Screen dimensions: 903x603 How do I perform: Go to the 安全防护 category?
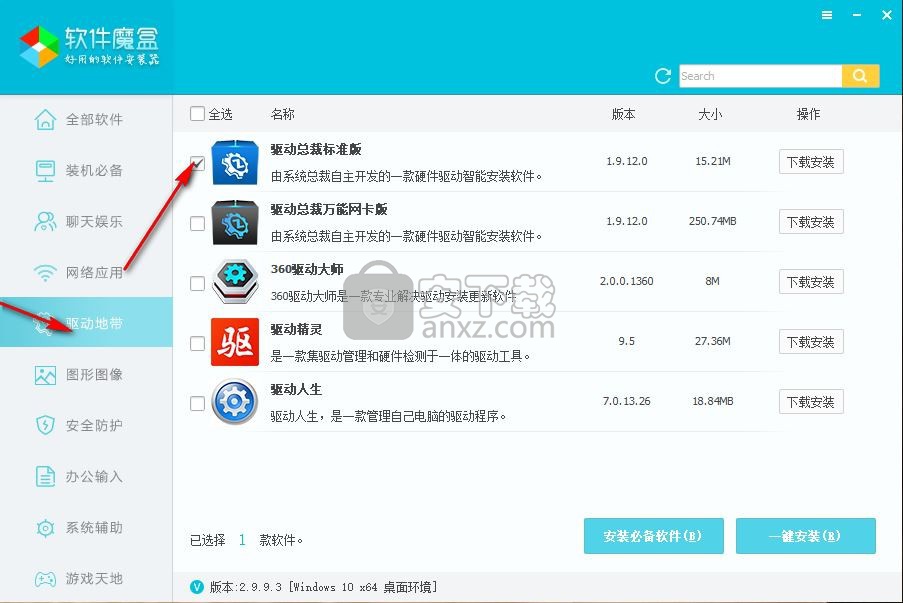pyautogui.click(x=86, y=426)
